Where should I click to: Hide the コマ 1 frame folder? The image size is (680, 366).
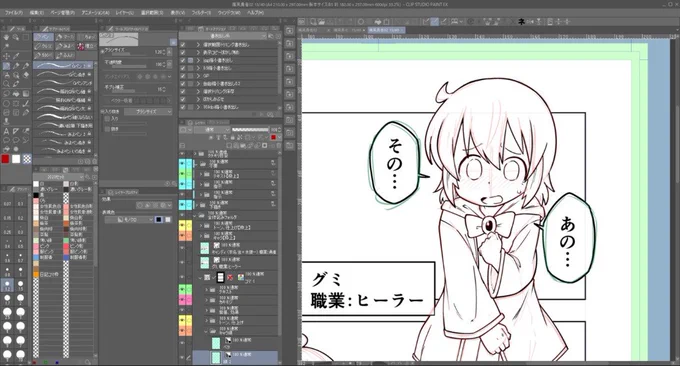tap(182, 278)
